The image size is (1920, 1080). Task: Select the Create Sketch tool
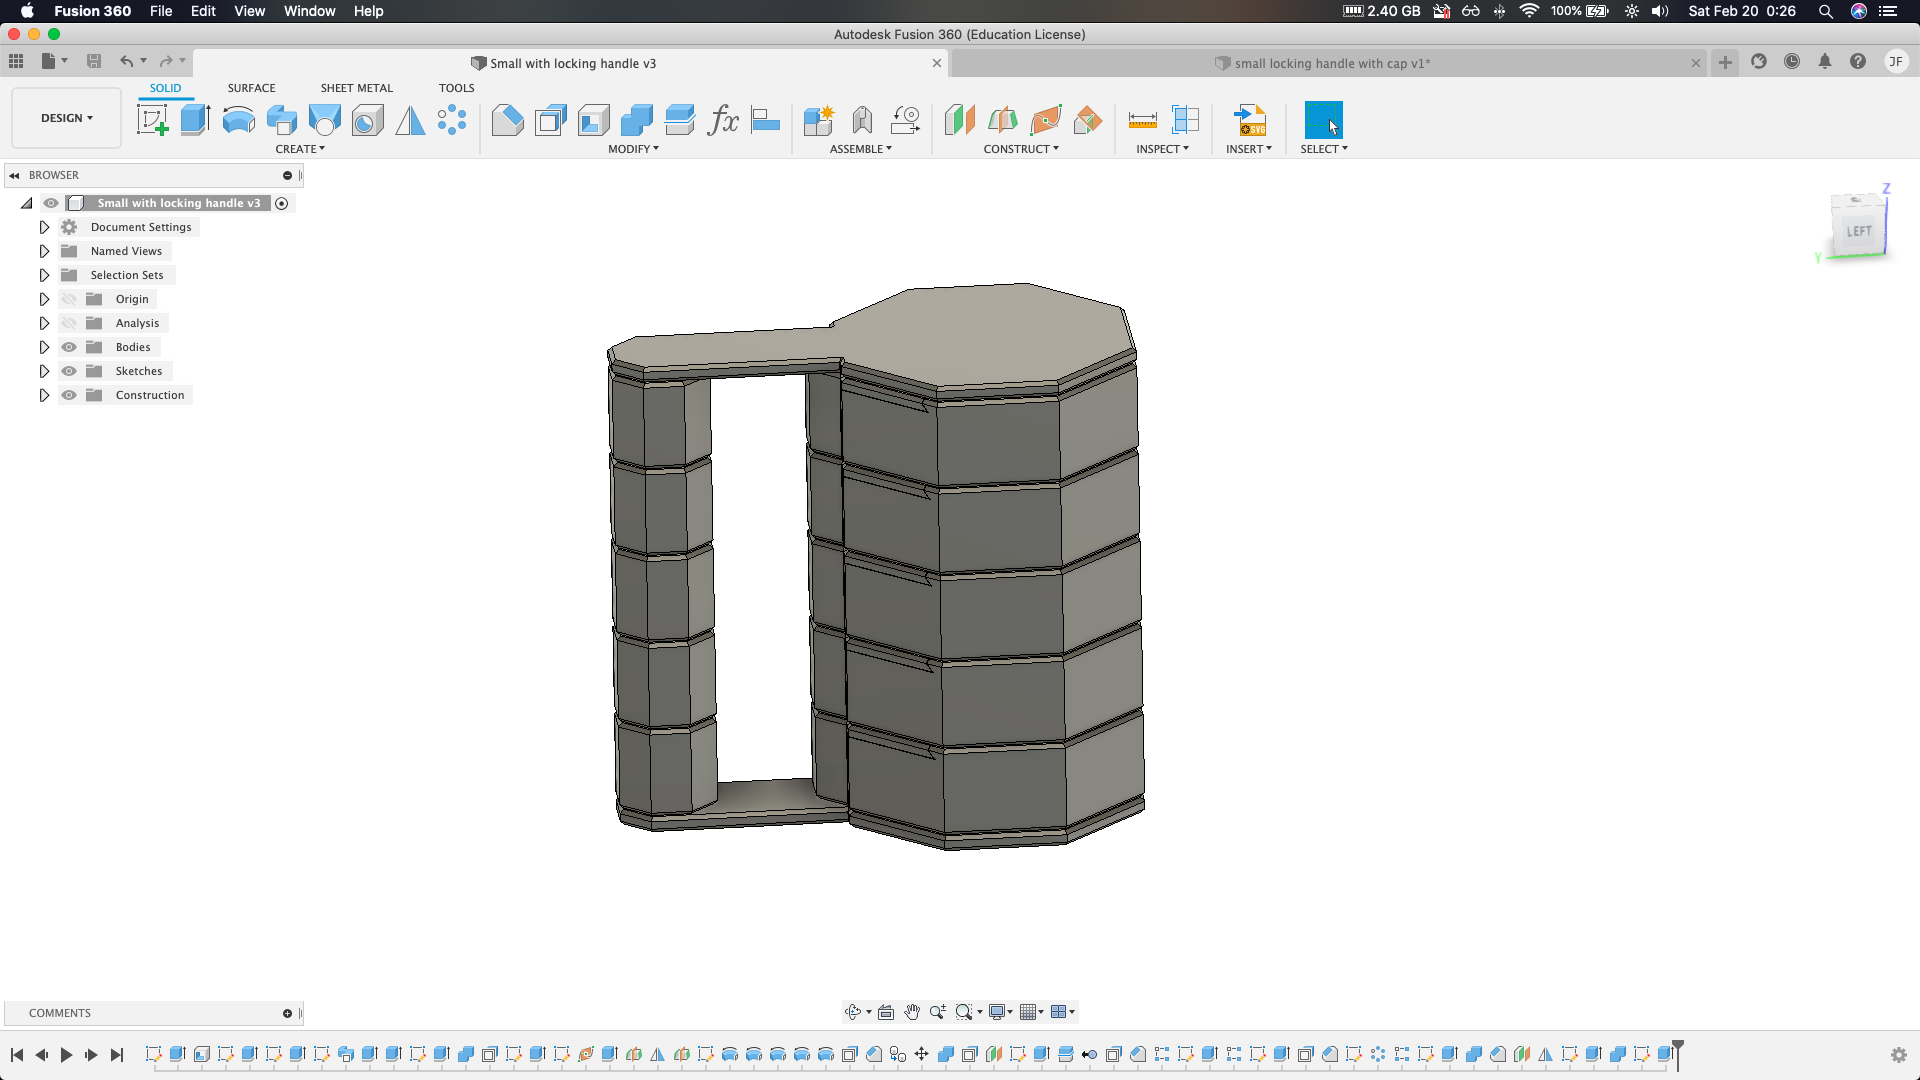coord(152,120)
